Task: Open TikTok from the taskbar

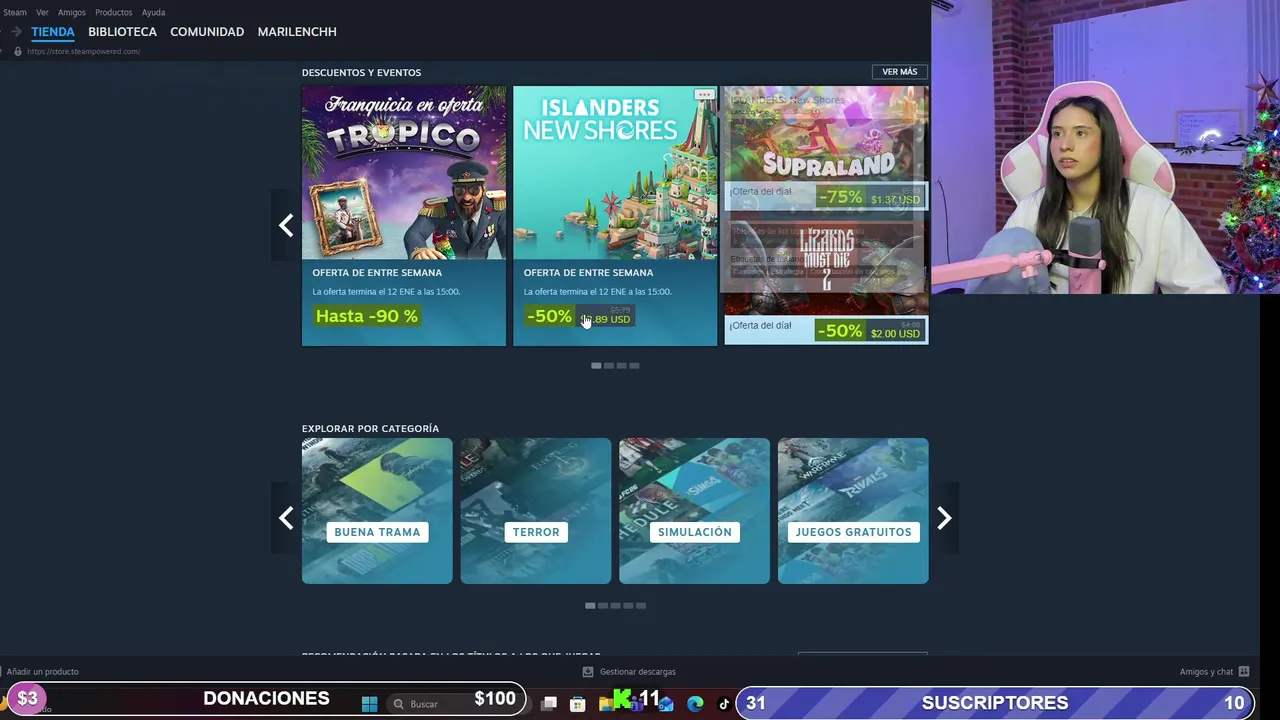Action: [x=724, y=704]
